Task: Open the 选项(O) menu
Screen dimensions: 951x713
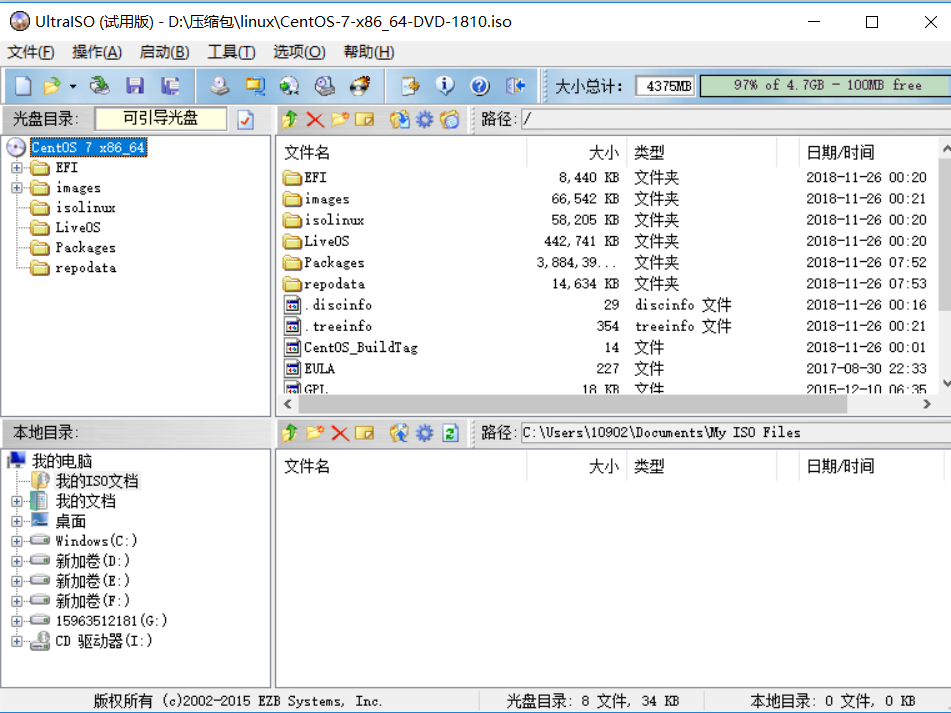Action: (299, 52)
